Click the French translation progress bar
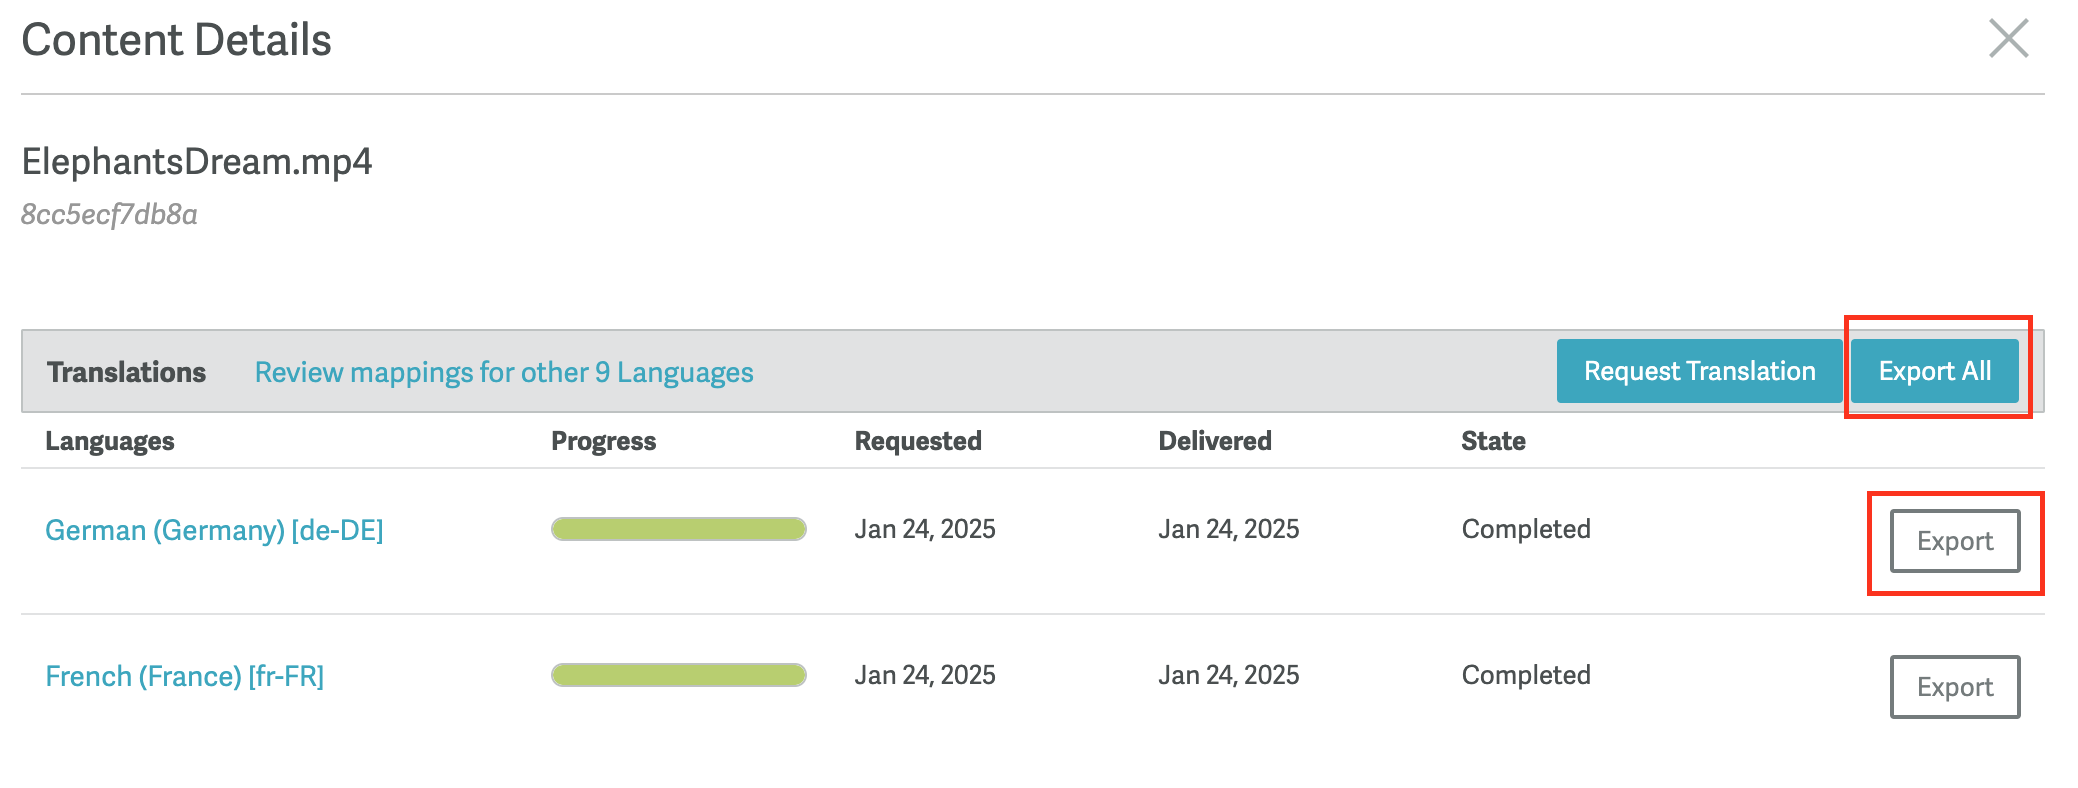This screenshot has width=2078, height=788. [678, 675]
